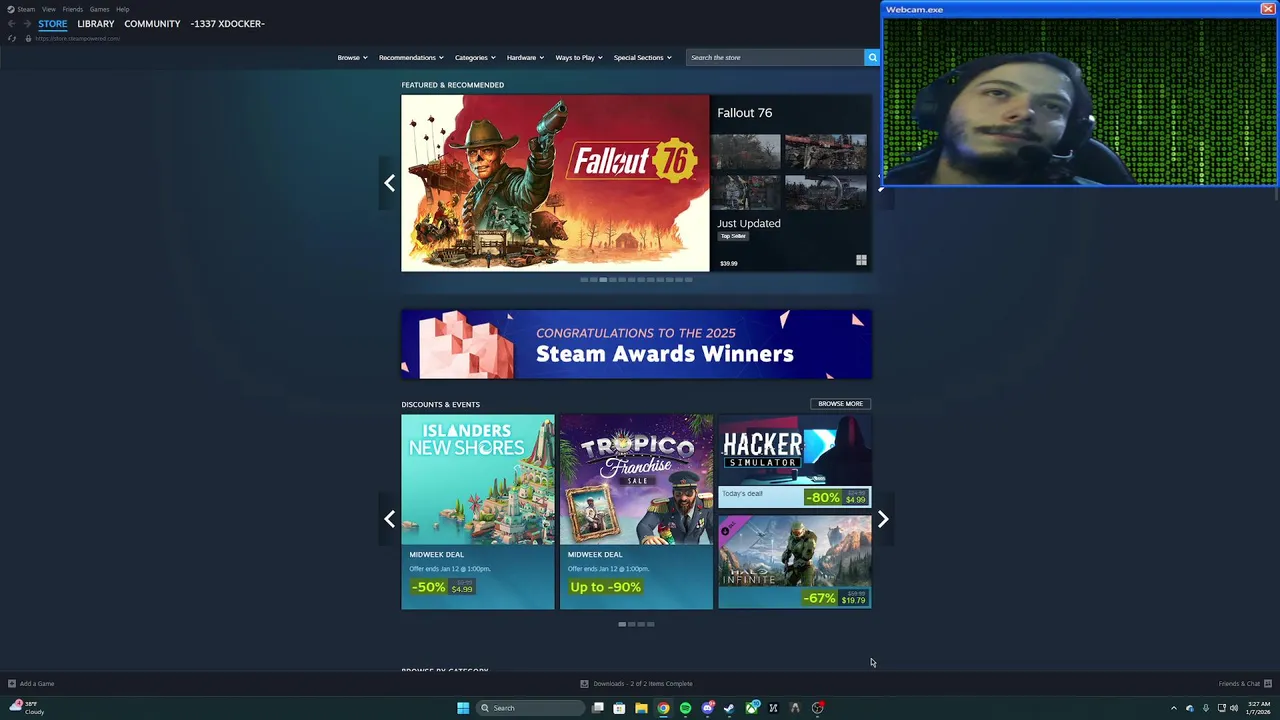Open the Hacker Simulator daily deal
Viewport: 1280px width, 720px height.
point(795,461)
